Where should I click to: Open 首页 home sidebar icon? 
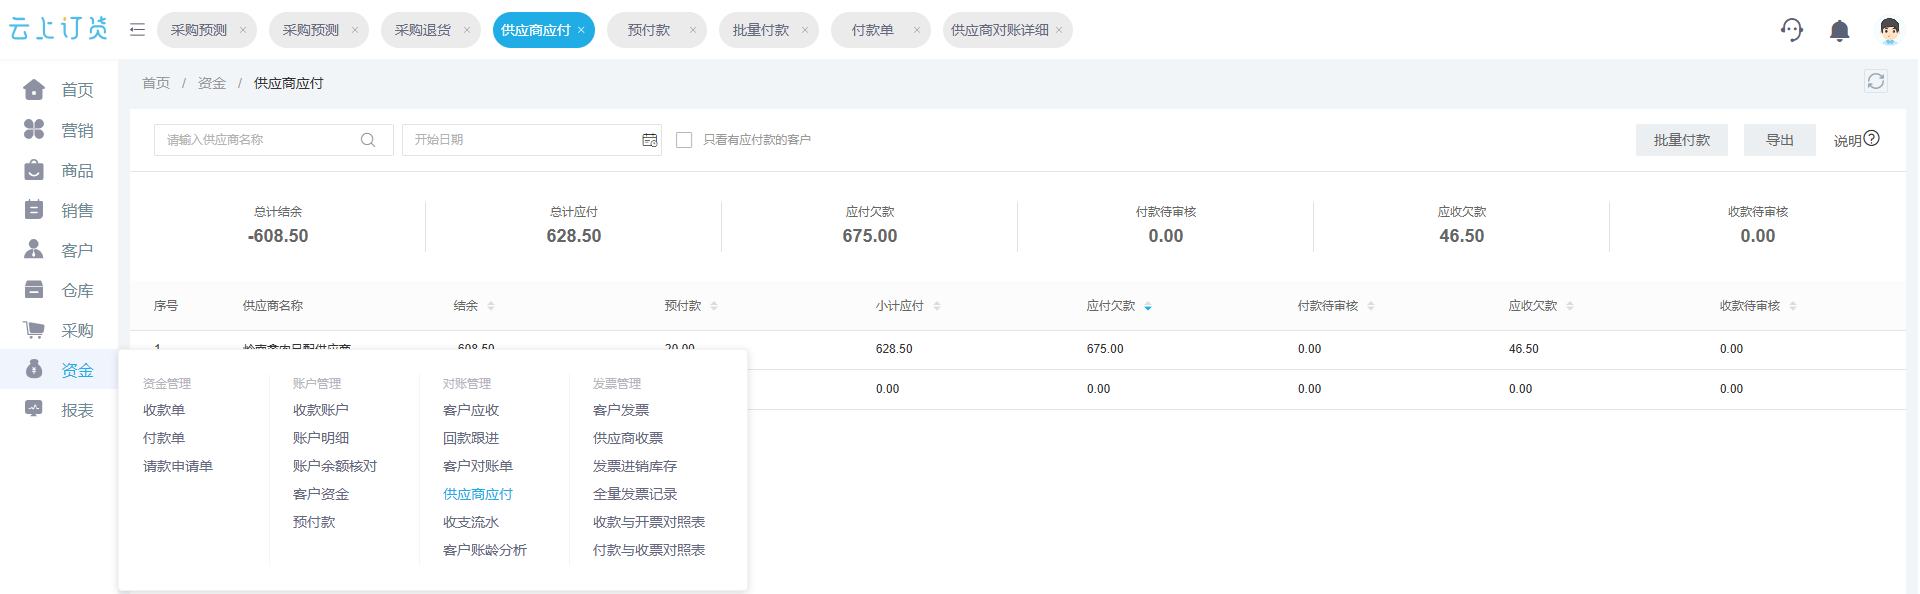(34, 90)
